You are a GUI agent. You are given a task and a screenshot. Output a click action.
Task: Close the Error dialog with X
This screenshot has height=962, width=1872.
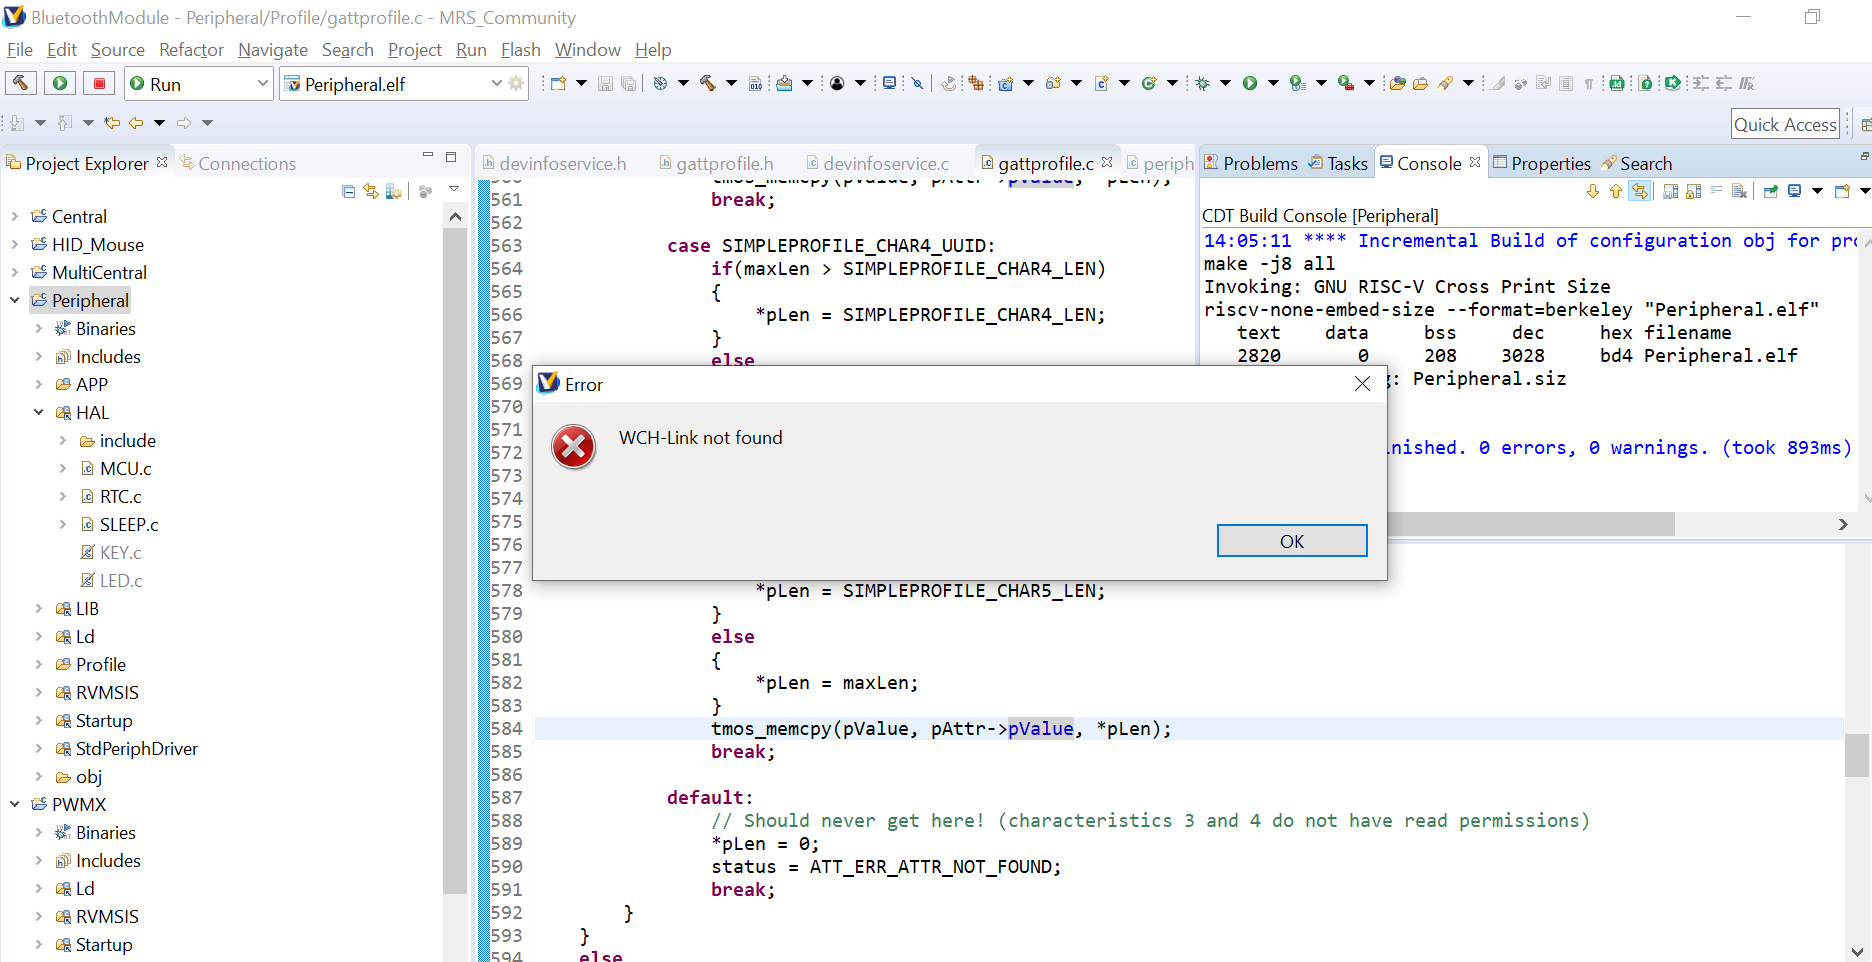(x=1362, y=384)
